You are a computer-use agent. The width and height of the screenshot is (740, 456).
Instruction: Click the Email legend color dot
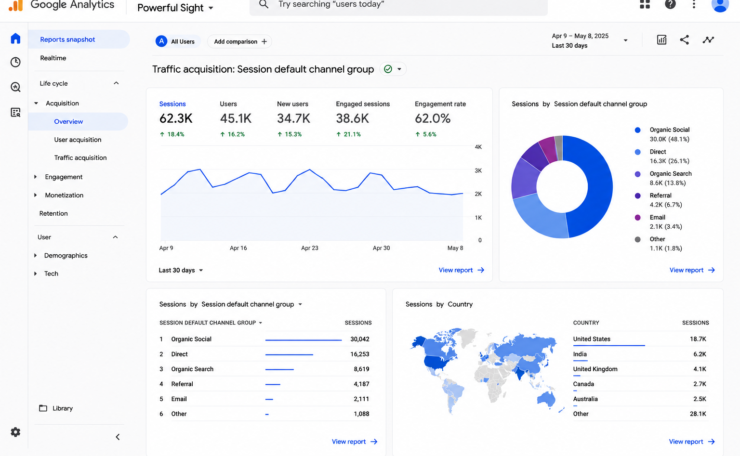tap(638, 218)
